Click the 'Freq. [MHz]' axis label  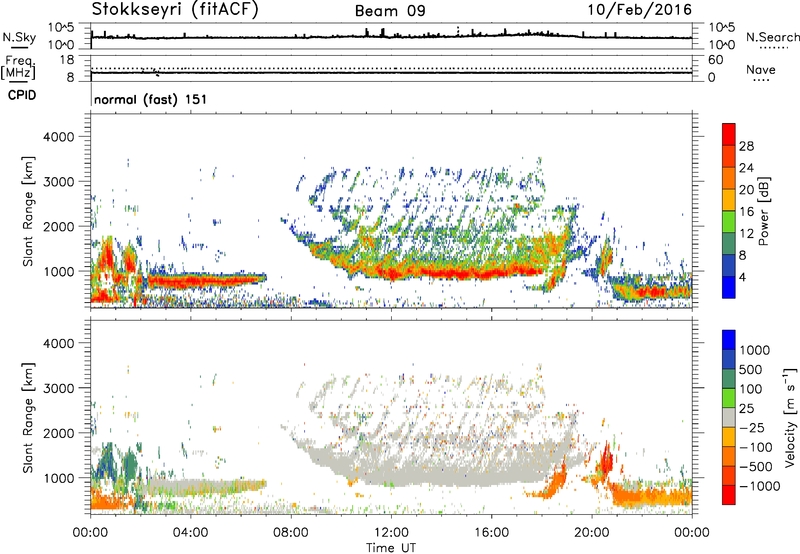tap(18, 68)
